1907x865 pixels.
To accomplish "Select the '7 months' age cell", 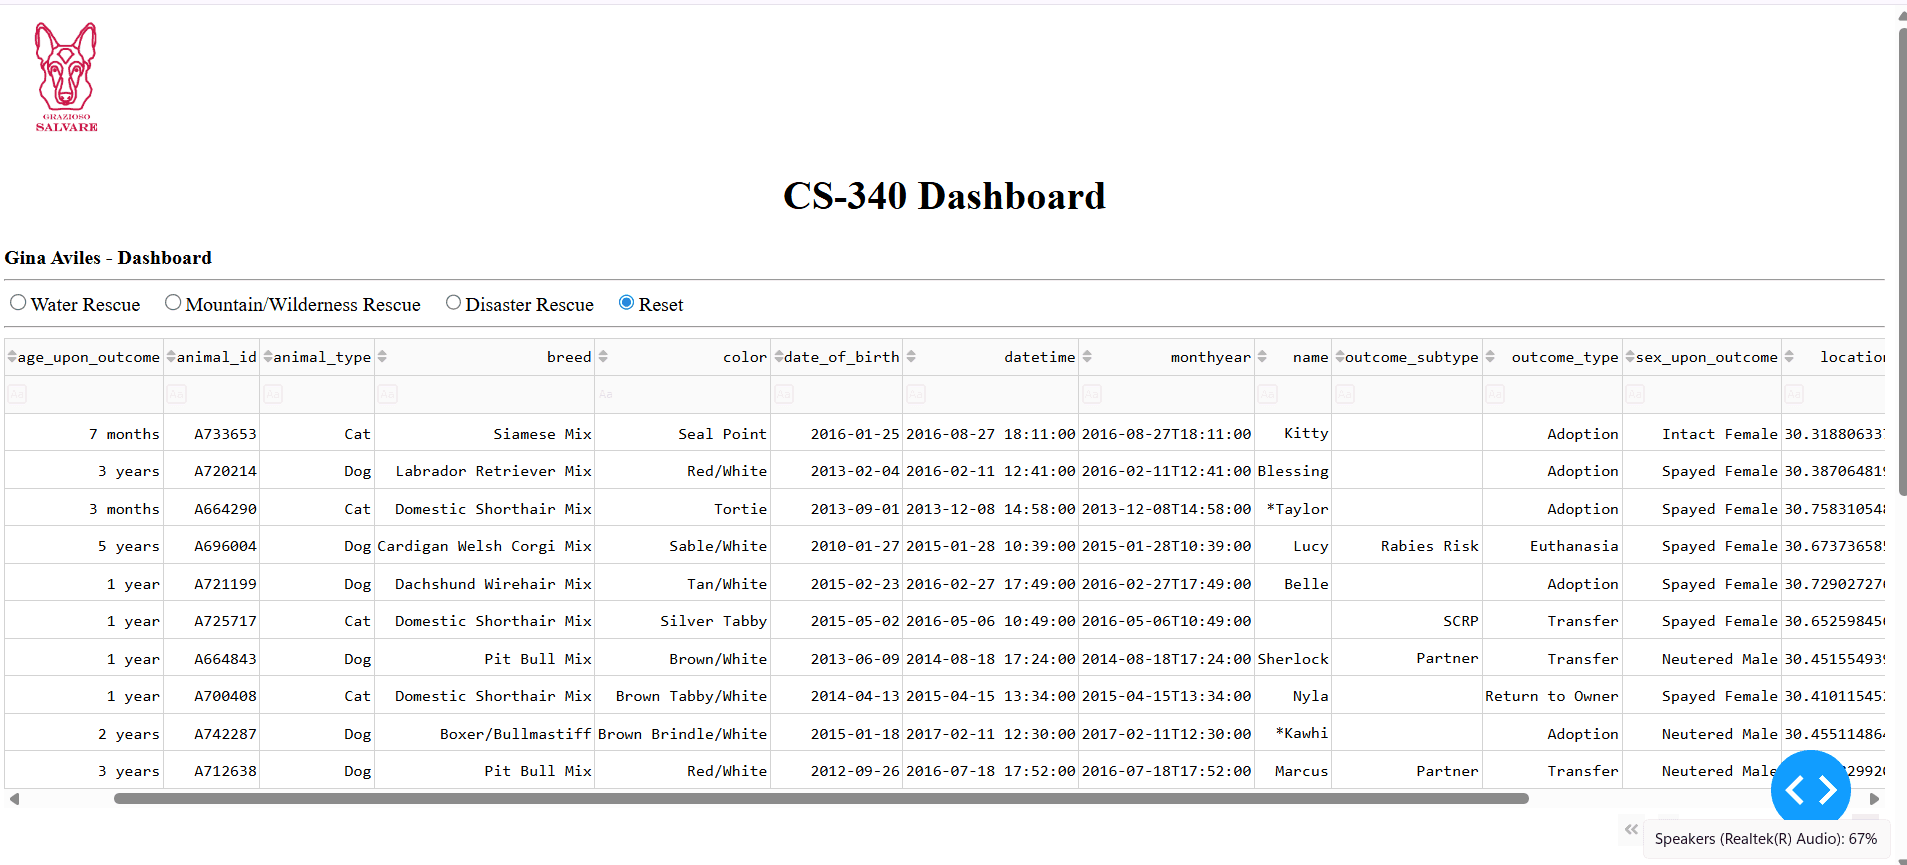I will tap(84, 433).
